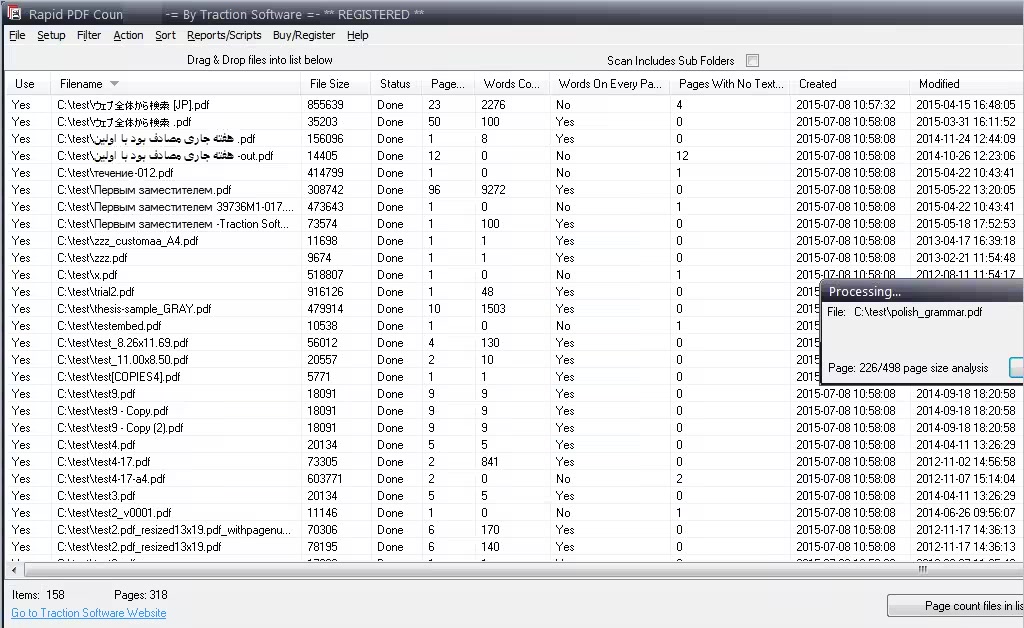Sort the list by File Size column
Screen dimensions: 1024x628
[x=329, y=84]
